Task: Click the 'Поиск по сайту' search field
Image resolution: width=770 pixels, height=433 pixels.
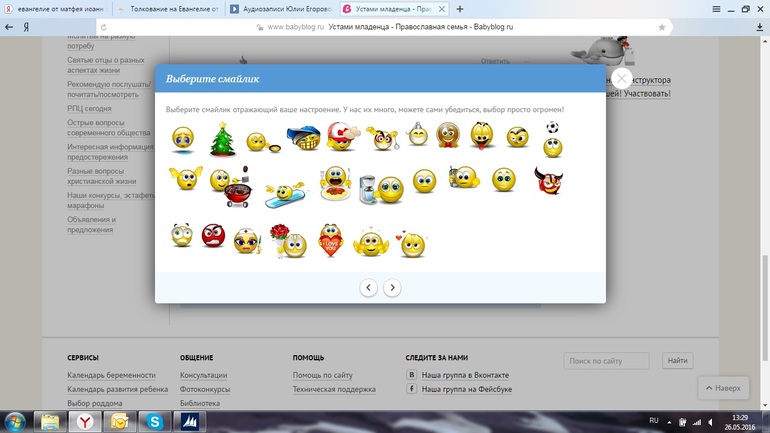Action: [607, 360]
